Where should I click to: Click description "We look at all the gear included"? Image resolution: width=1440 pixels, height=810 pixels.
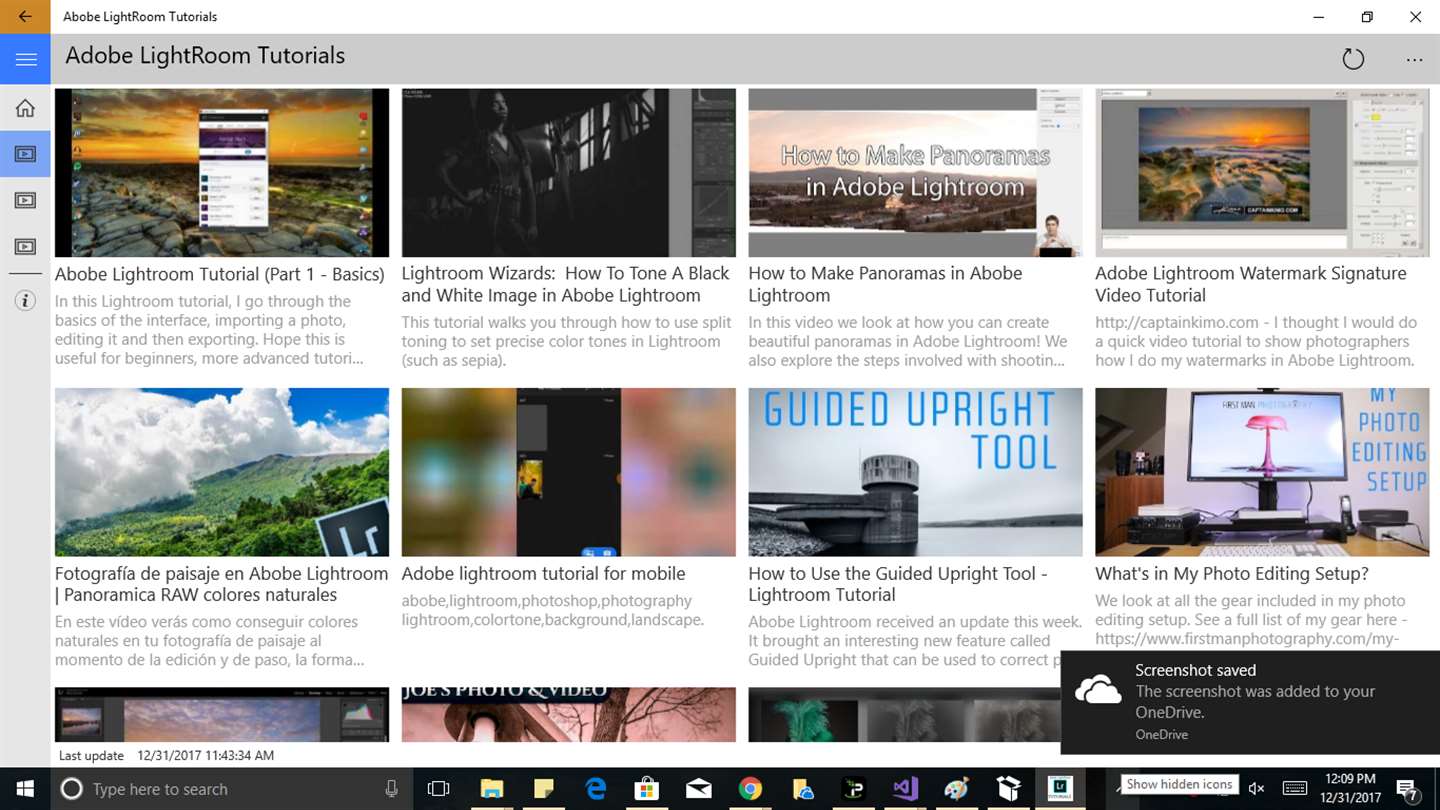point(1250,619)
